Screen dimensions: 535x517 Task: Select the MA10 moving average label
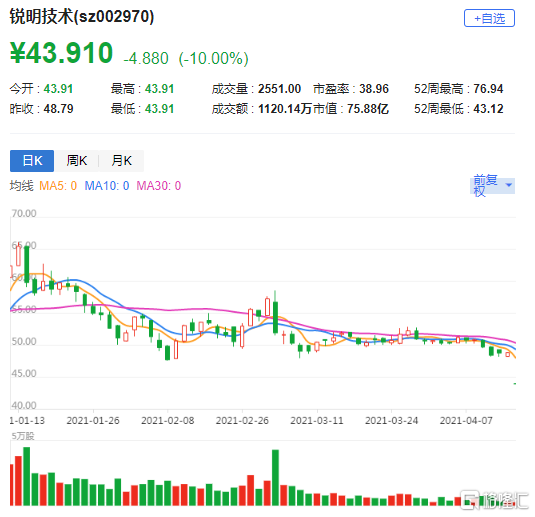[107, 186]
